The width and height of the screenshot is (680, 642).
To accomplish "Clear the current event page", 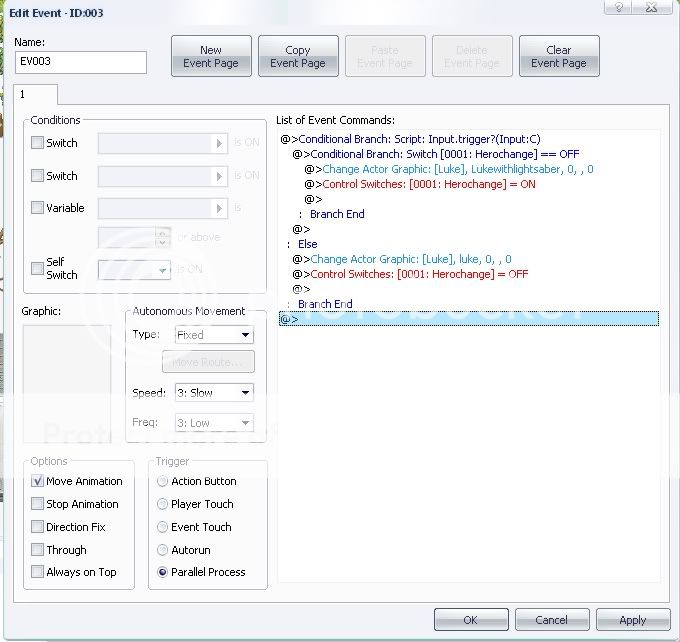I will 558,57.
